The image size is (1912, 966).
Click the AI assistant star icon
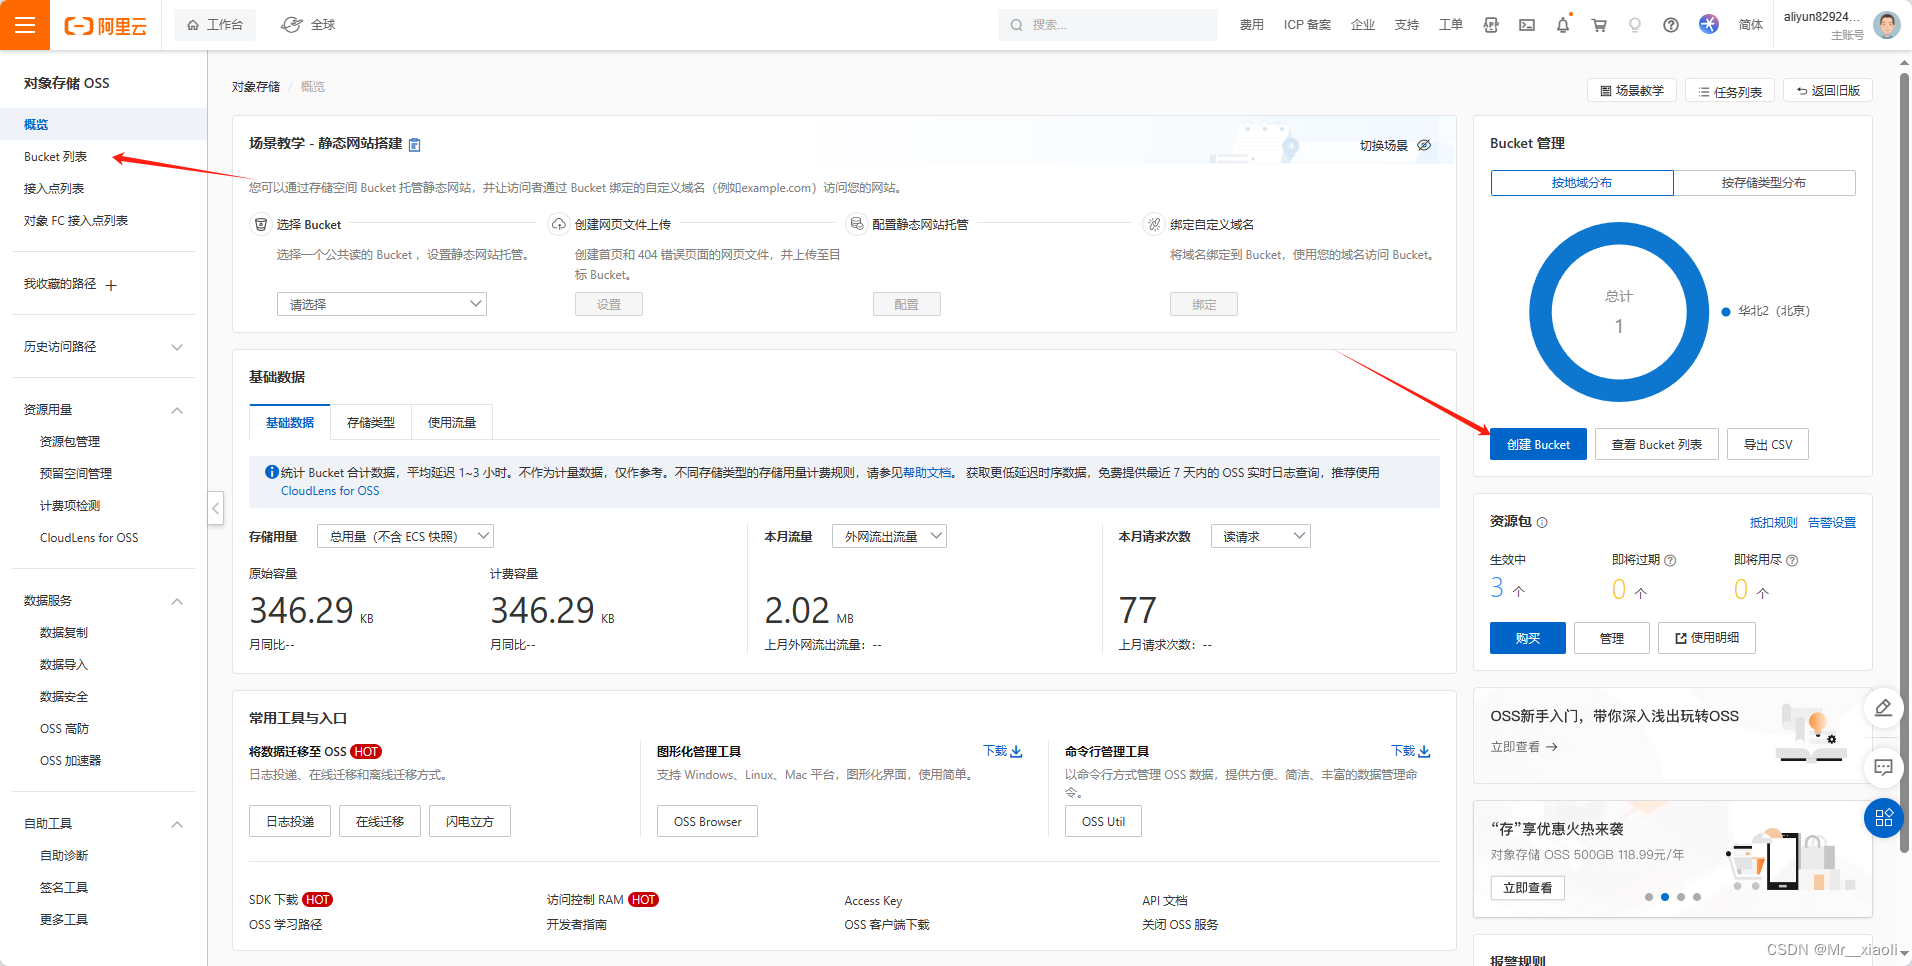(x=1709, y=24)
